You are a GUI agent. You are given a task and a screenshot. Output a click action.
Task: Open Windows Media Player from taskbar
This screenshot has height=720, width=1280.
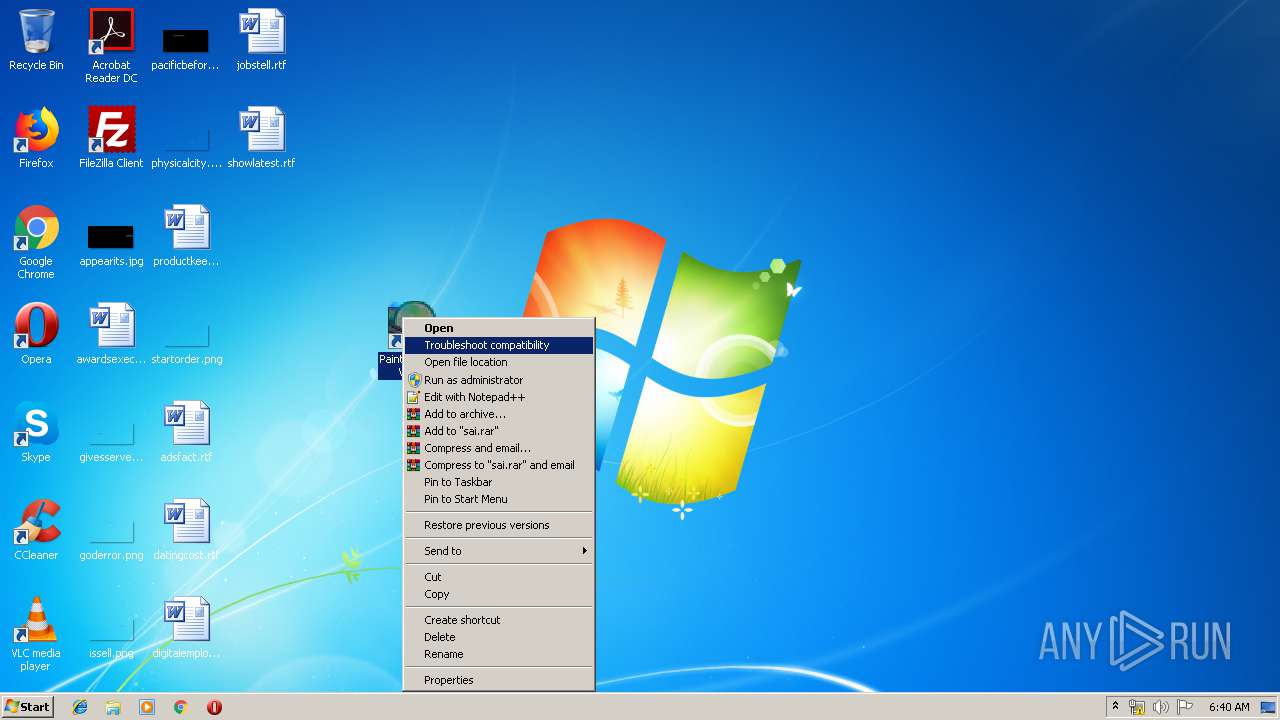tap(147, 707)
